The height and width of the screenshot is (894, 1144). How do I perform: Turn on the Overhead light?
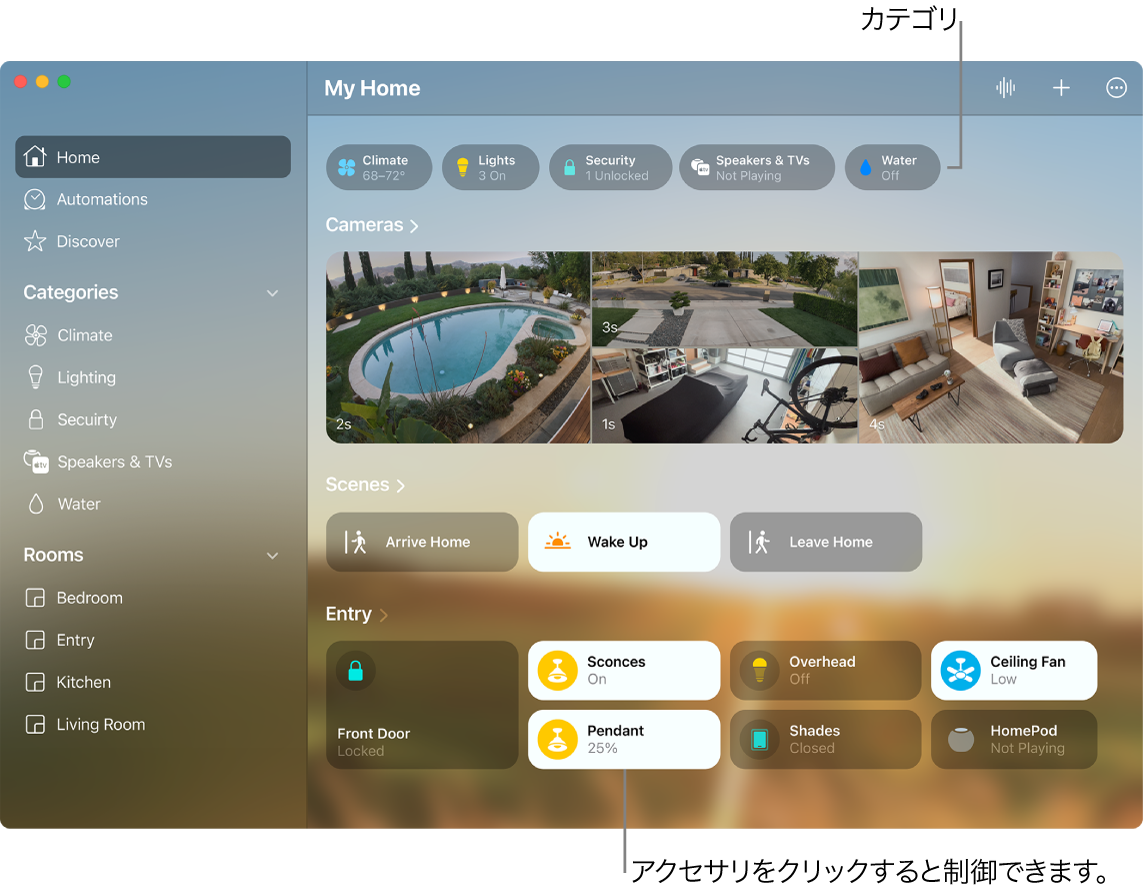(825, 670)
